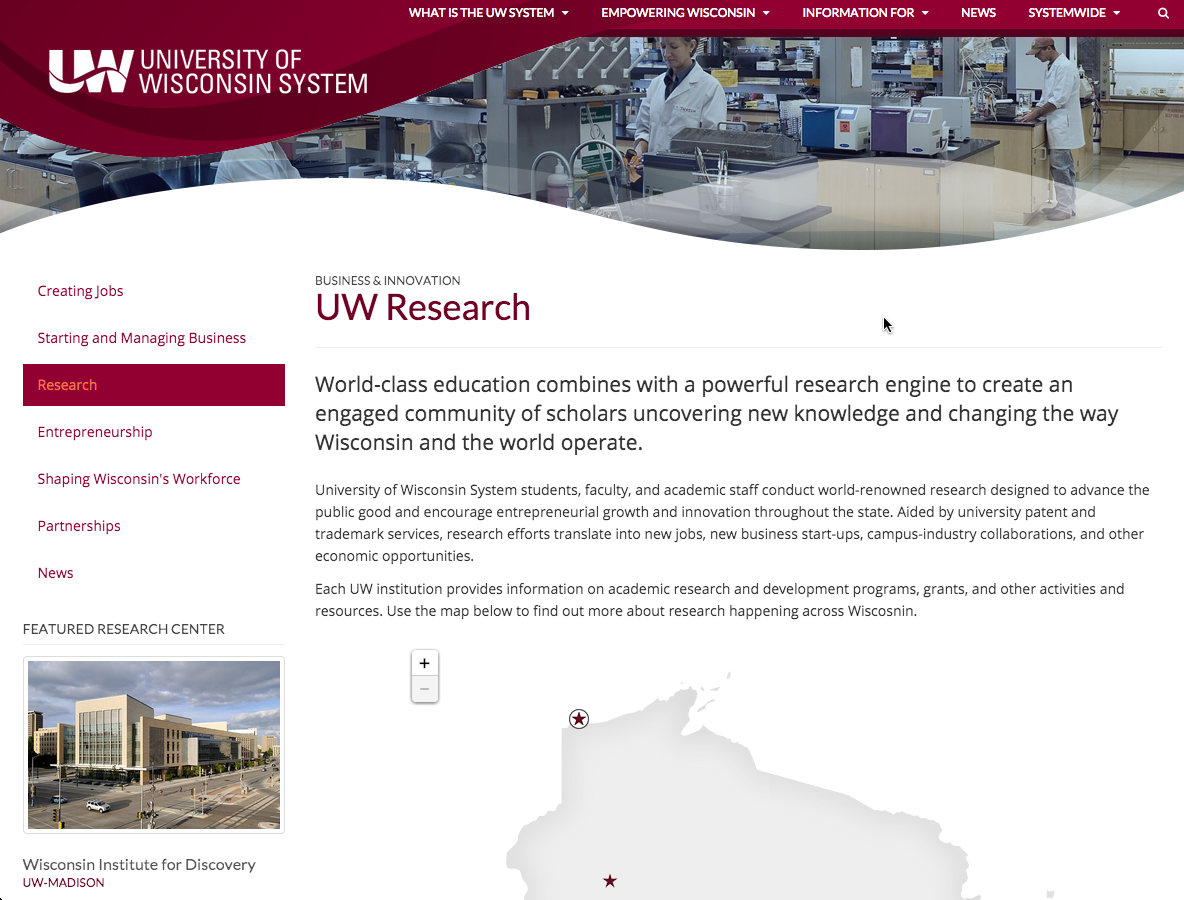Click the University of Wisconsin System logo
The height and width of the screenshot is (900, 1184).
[x=208, y=71]
